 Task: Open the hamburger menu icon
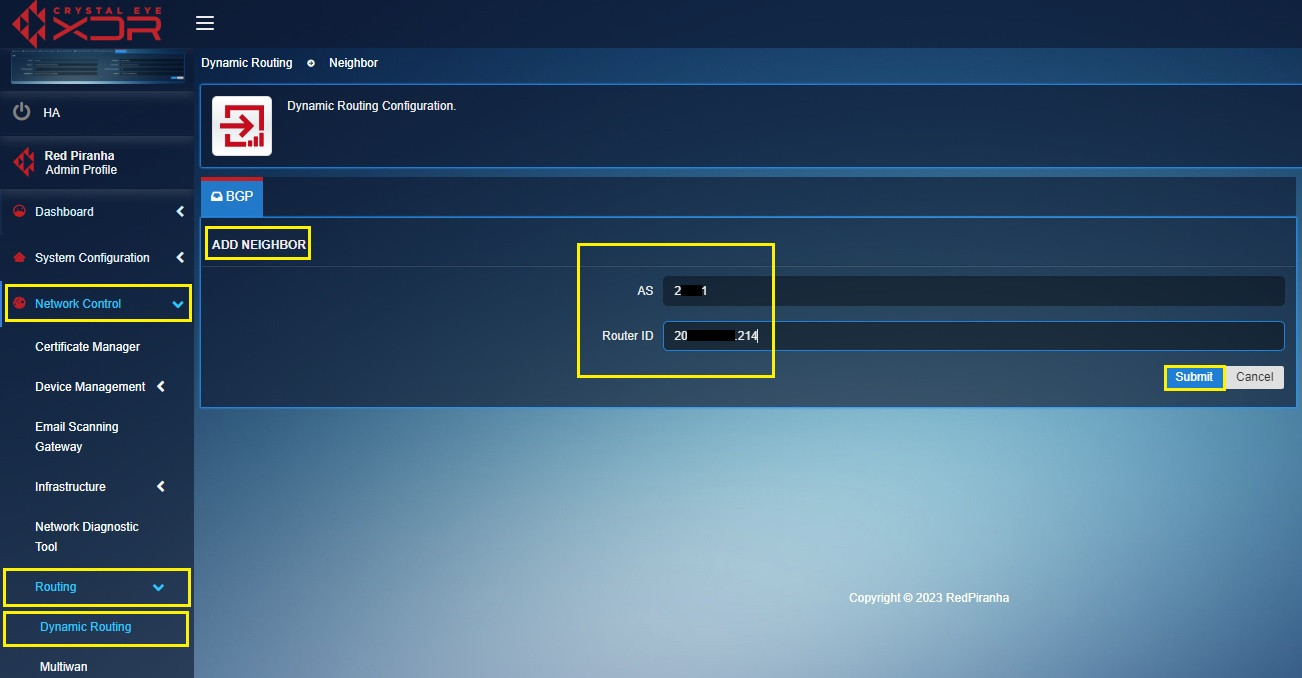(x=204, y=23)
